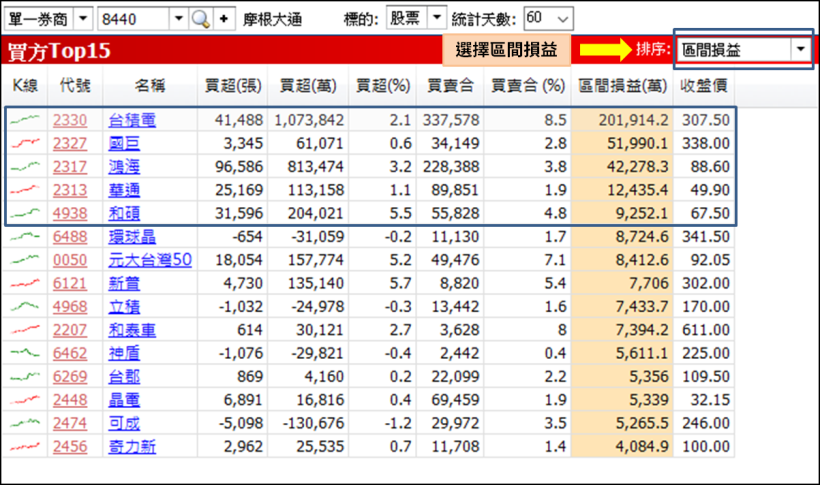Select the -130,676 net buy amount cell
Viewport: 820px width, 485px height.
tap(308, 423)
